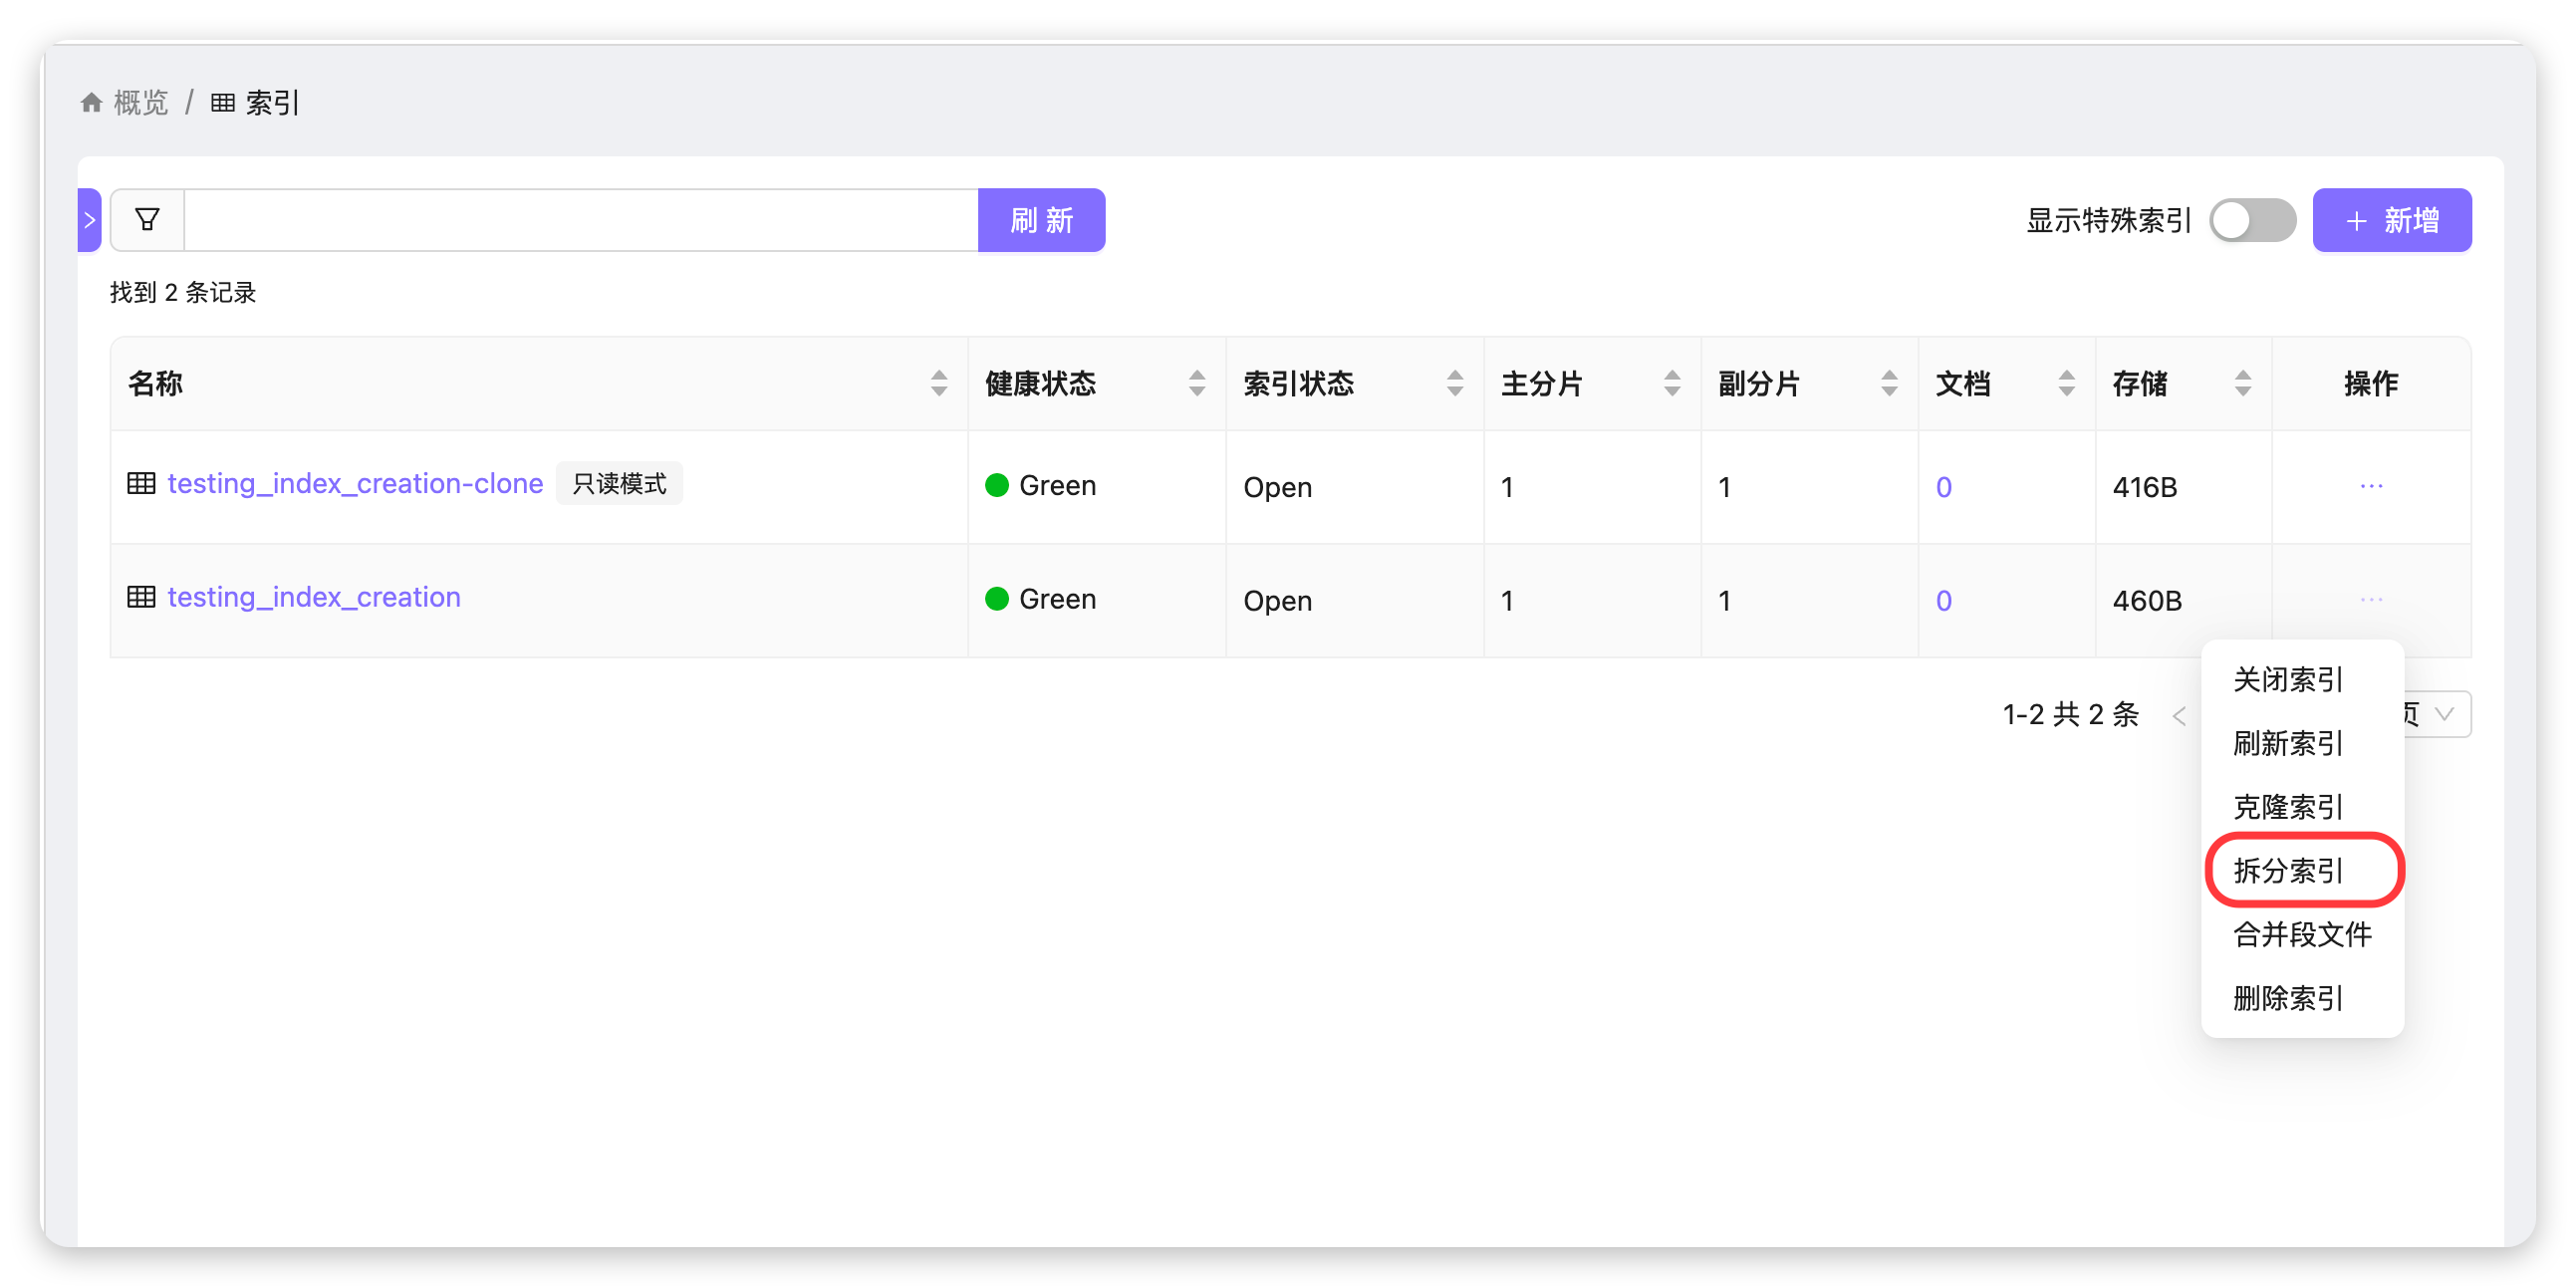Select 克隆索引 menu option
The height and width of the screenshot is (1287, 2576).
(2288, 807)
